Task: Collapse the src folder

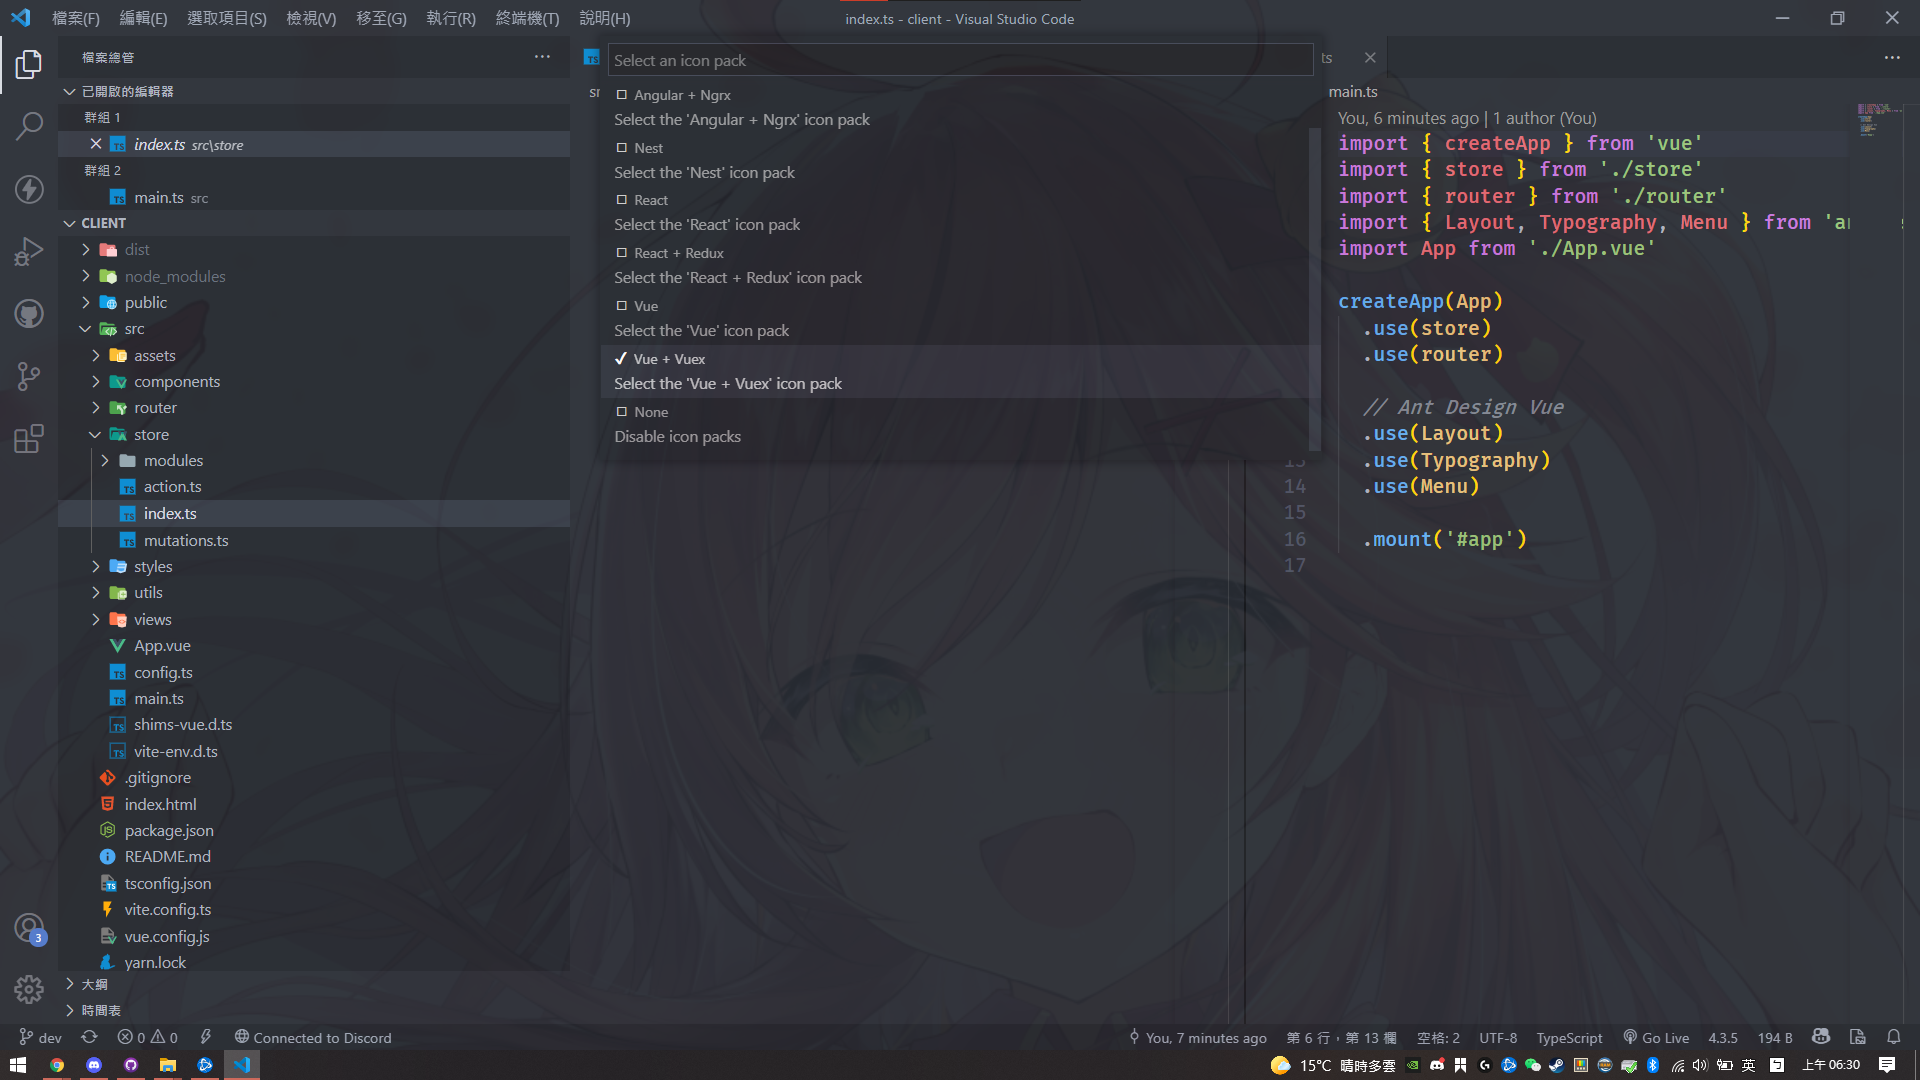Action: click(x=86, y=329)
